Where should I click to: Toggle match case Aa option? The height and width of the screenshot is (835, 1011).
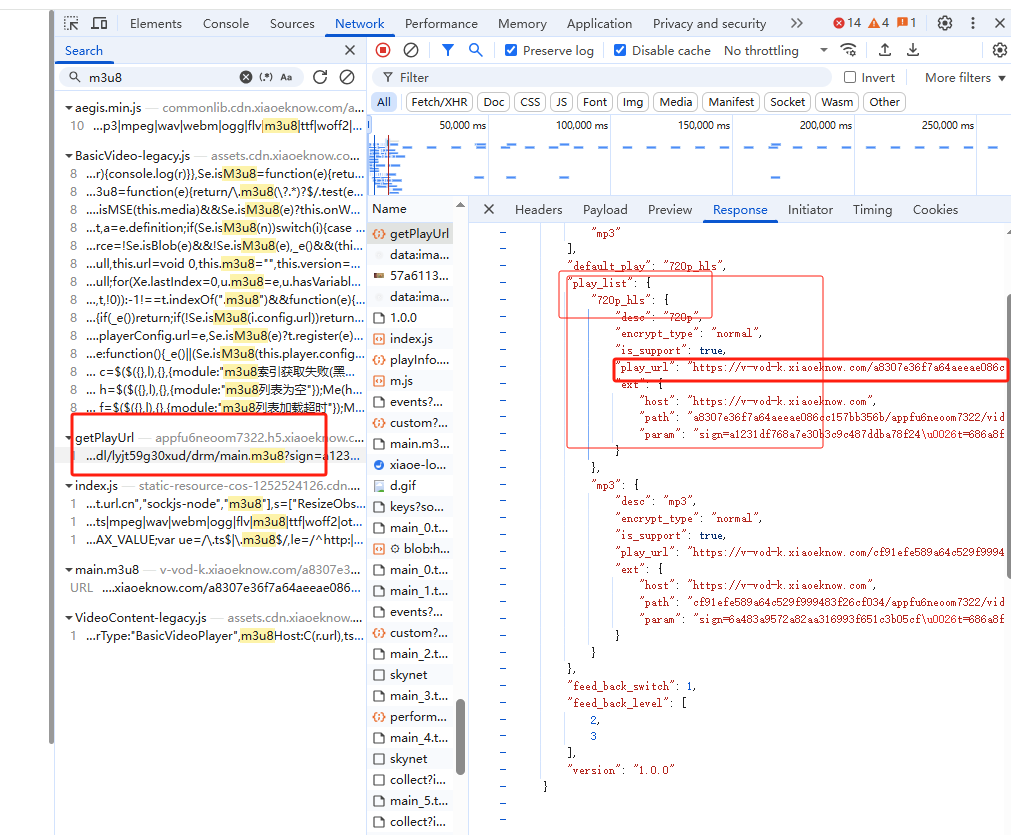286,77
